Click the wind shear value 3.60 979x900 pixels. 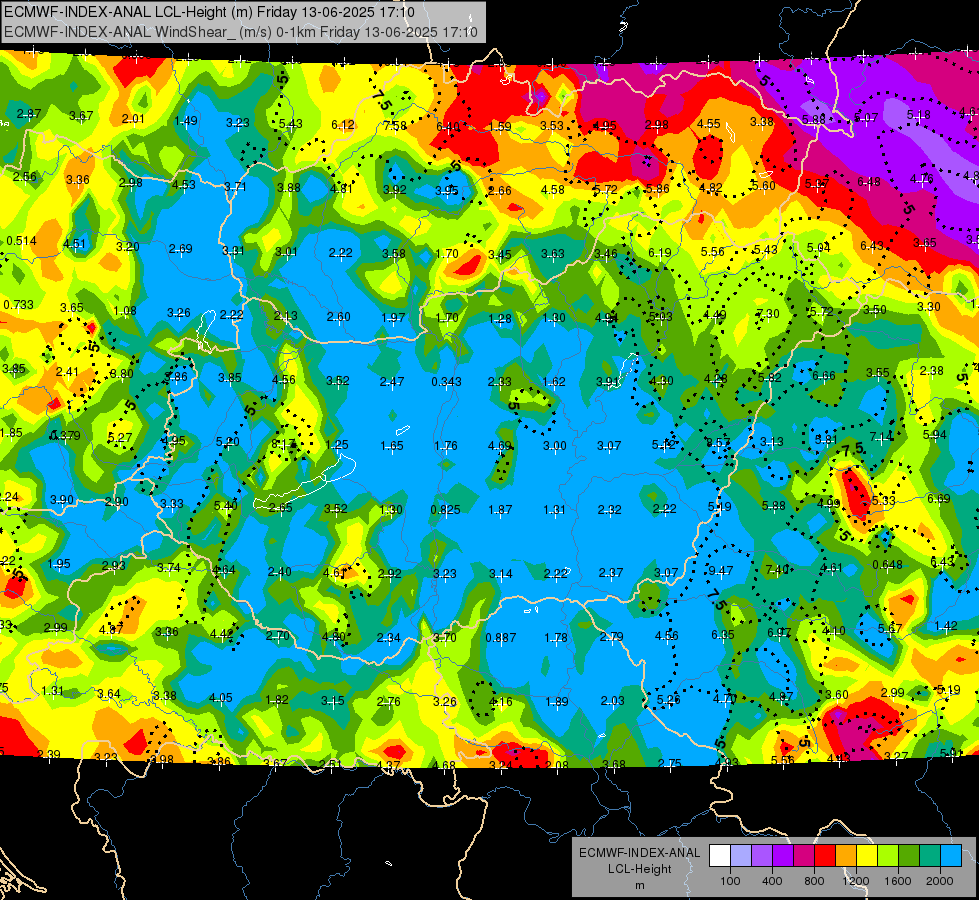coord(837,695)
